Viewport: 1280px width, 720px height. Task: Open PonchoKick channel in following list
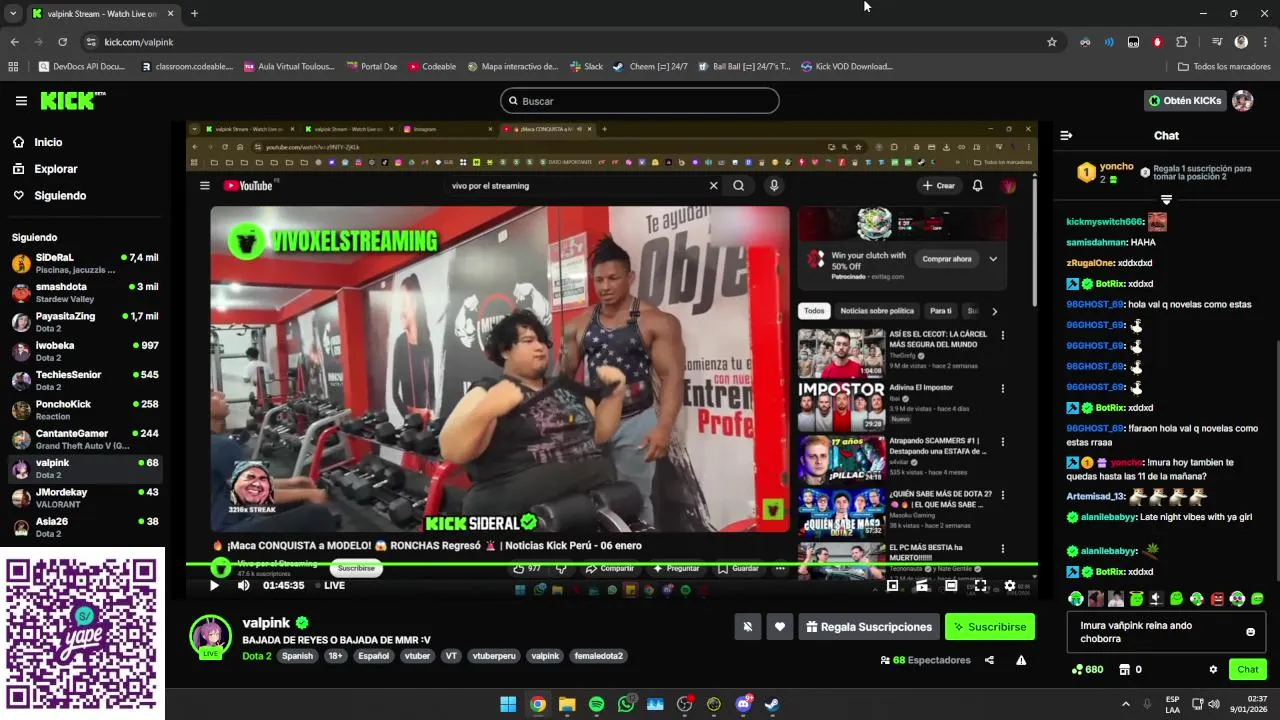pos(84,410)
